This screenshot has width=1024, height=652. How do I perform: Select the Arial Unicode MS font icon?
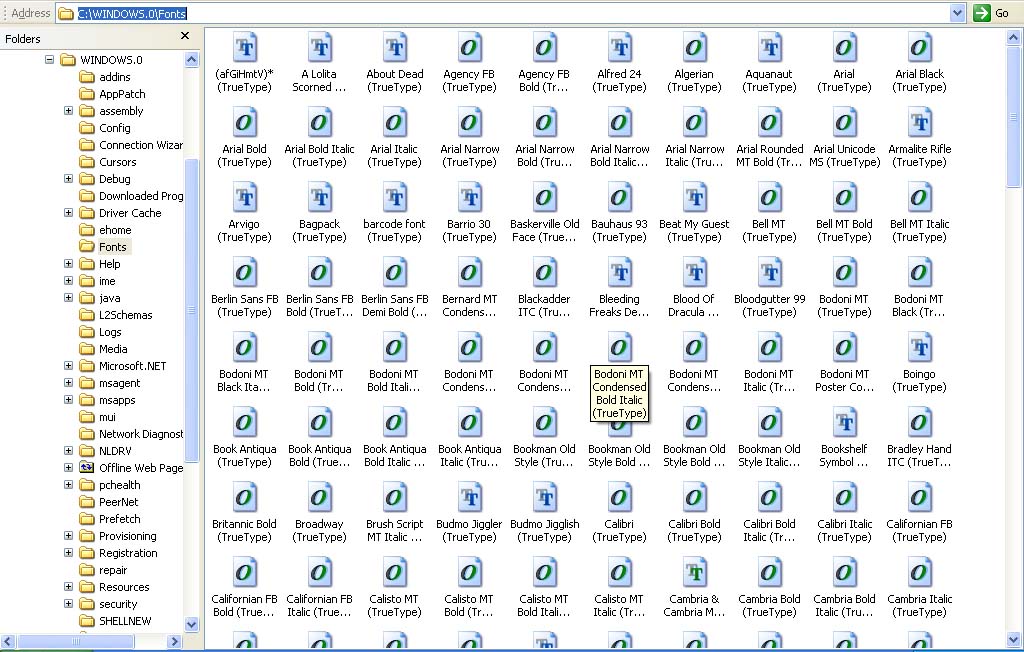click(844, 122)
